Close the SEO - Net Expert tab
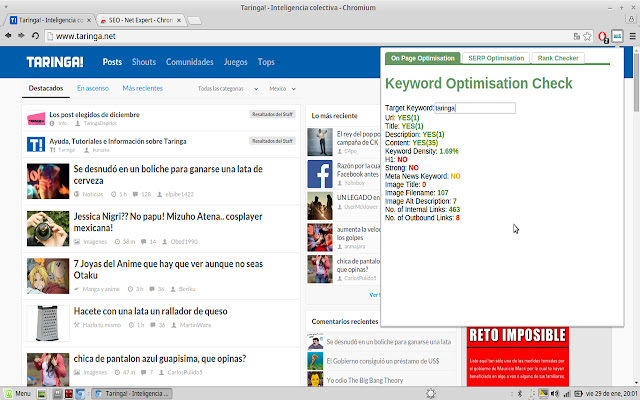640x400 pixels. pyautogui.click(x=179, y=20)
